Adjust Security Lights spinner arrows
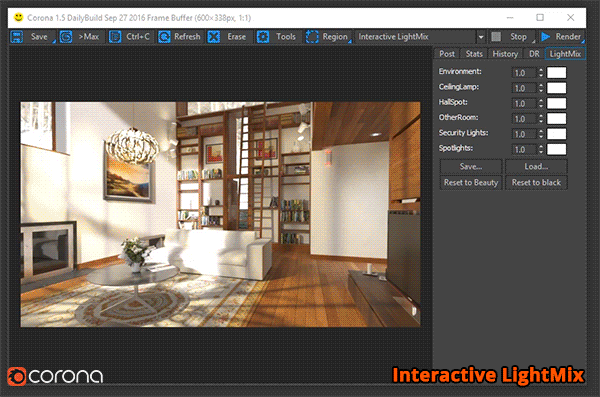 [x=541, y=134]
